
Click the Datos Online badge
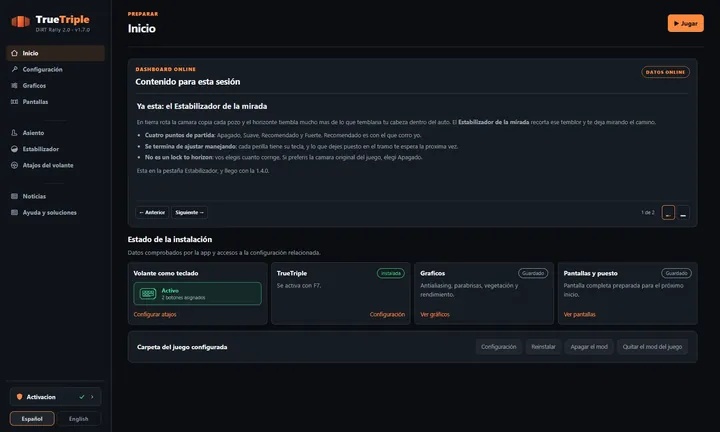point(665,72)
